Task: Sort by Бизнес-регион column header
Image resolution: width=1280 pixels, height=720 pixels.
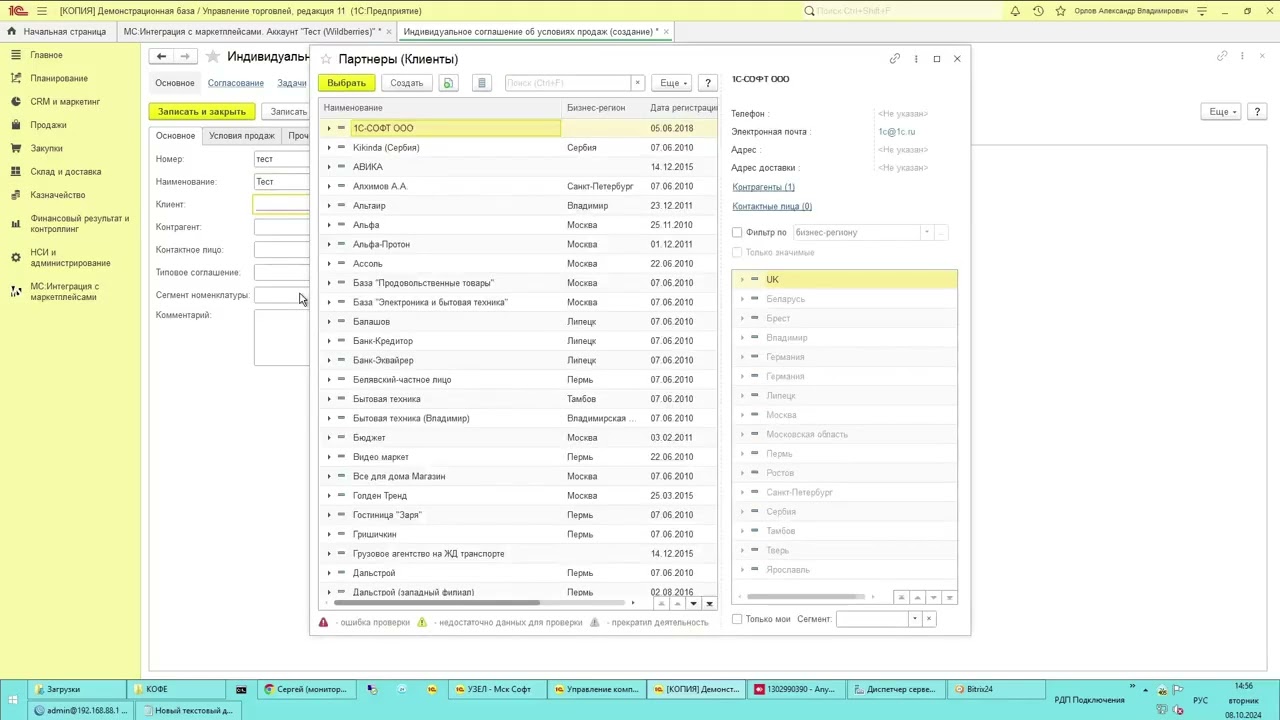Action: pyautogui.click(x=603, y=108)
